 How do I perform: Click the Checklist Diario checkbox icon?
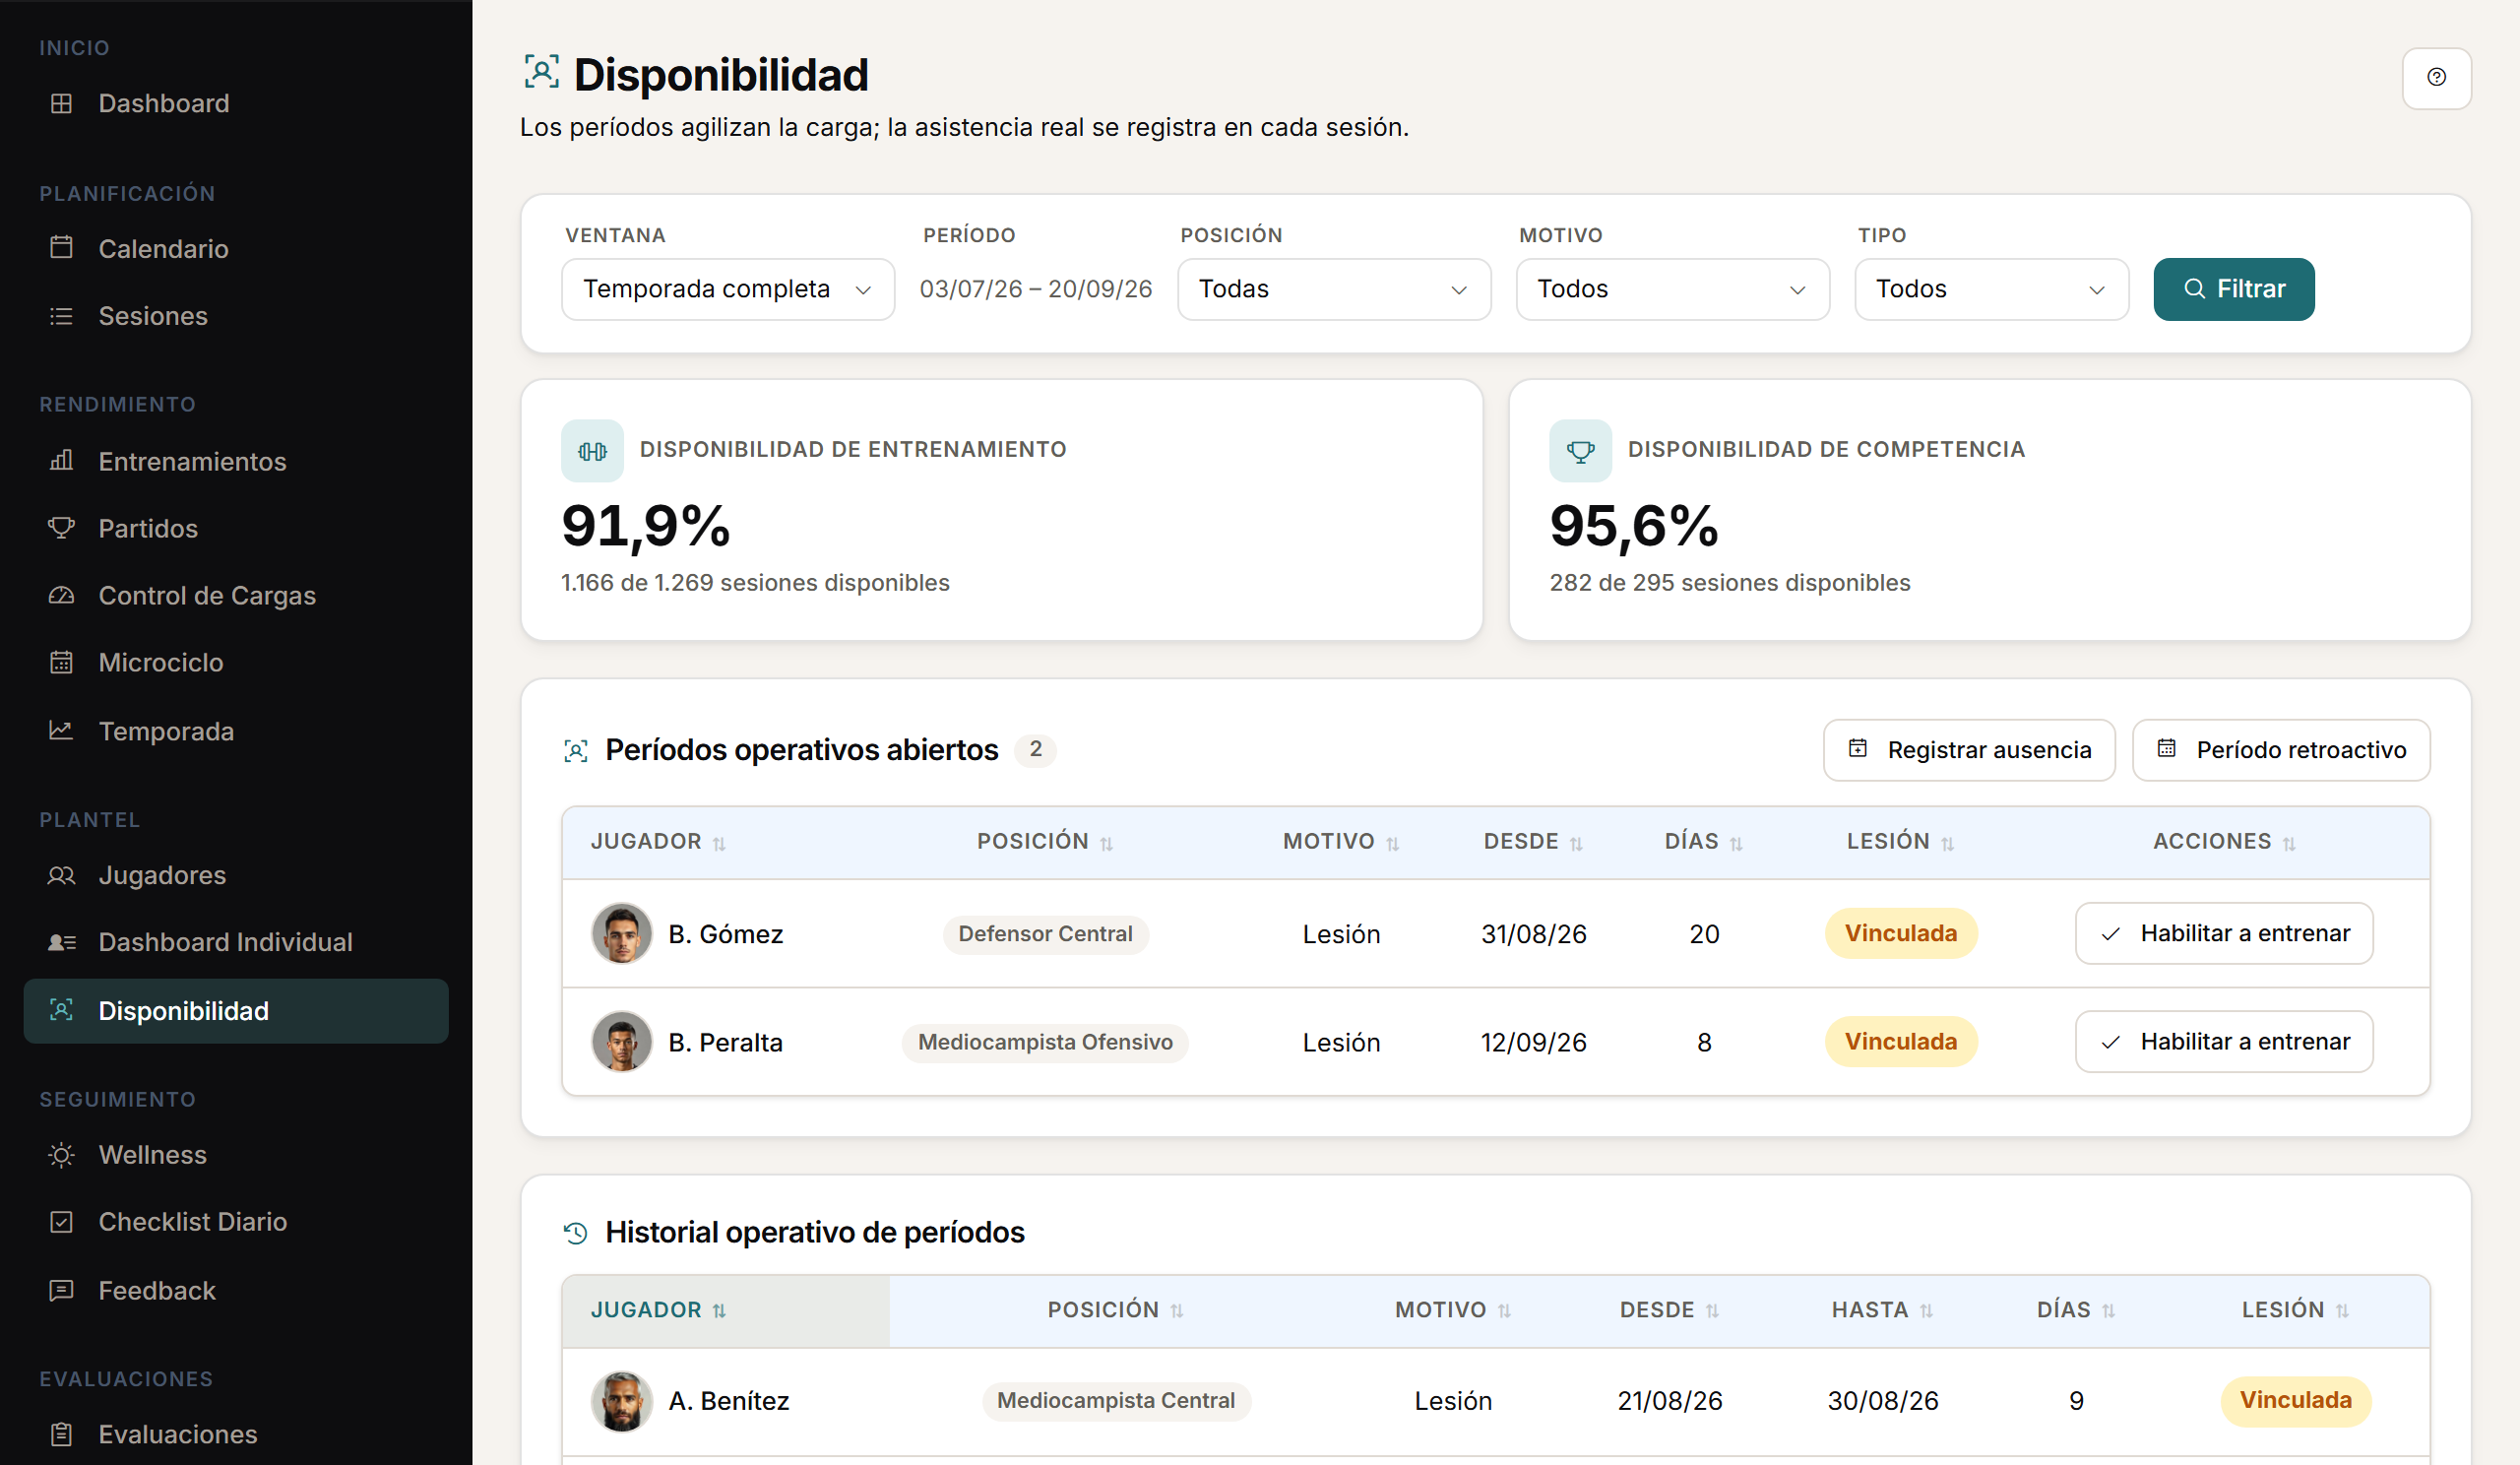(61, 1222)
